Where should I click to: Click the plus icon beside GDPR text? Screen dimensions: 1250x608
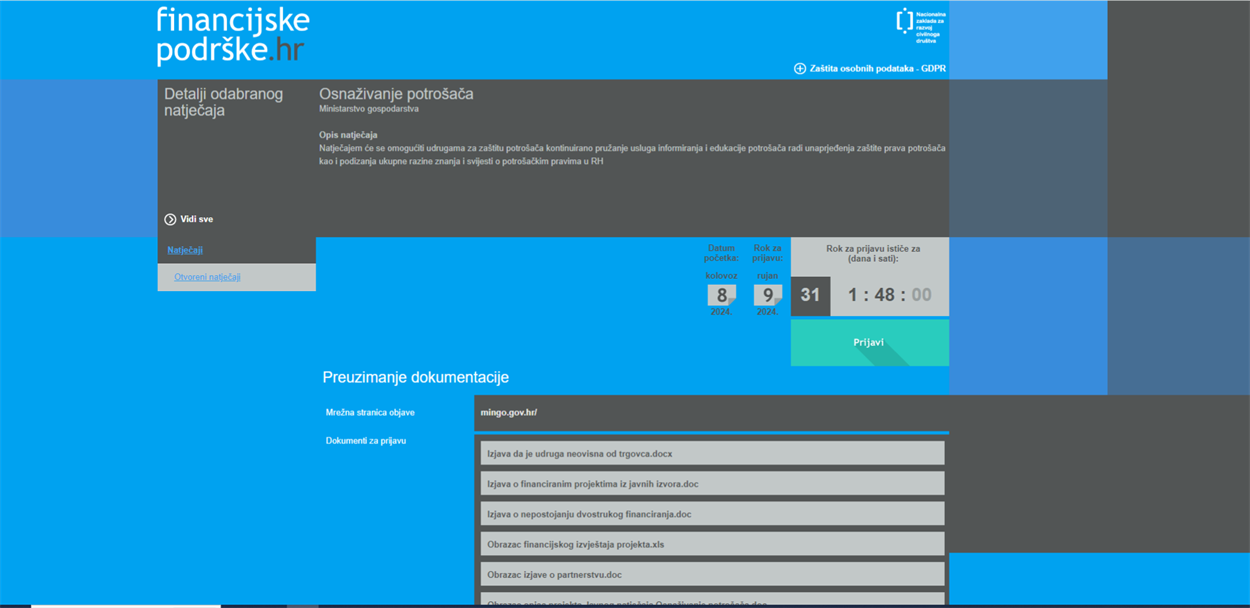pyautogui.click(x=800, y=69)
